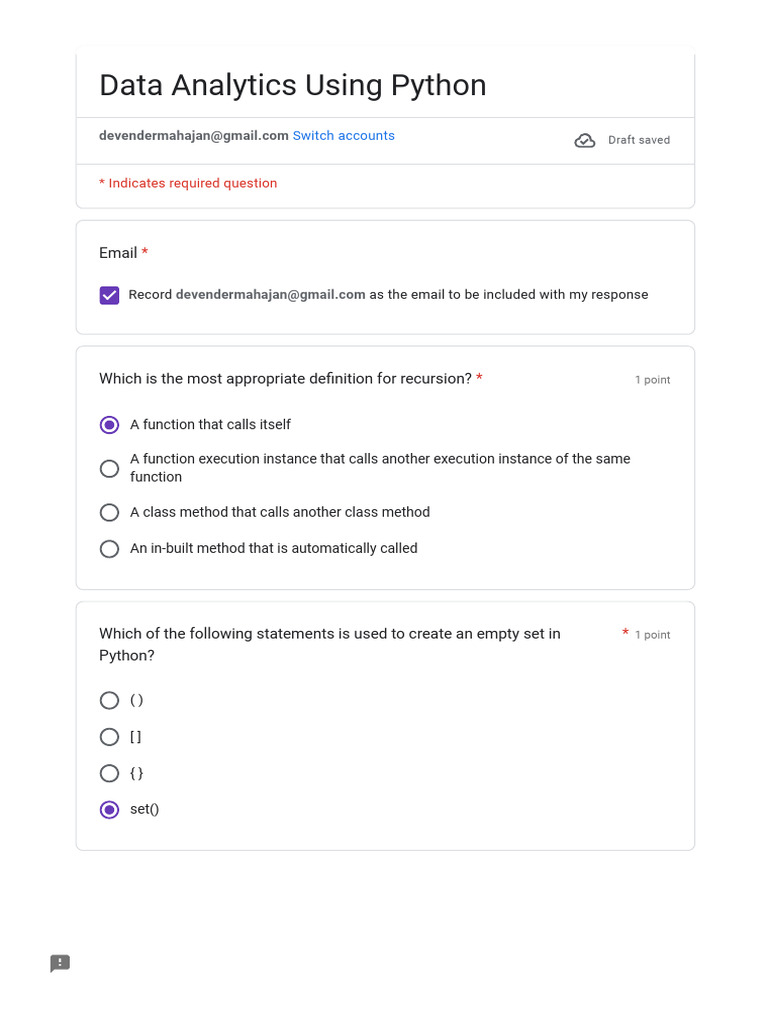The image size is (768, 1024).
Task: Choose the '[ ]' answer option
Action: point(110,737)
